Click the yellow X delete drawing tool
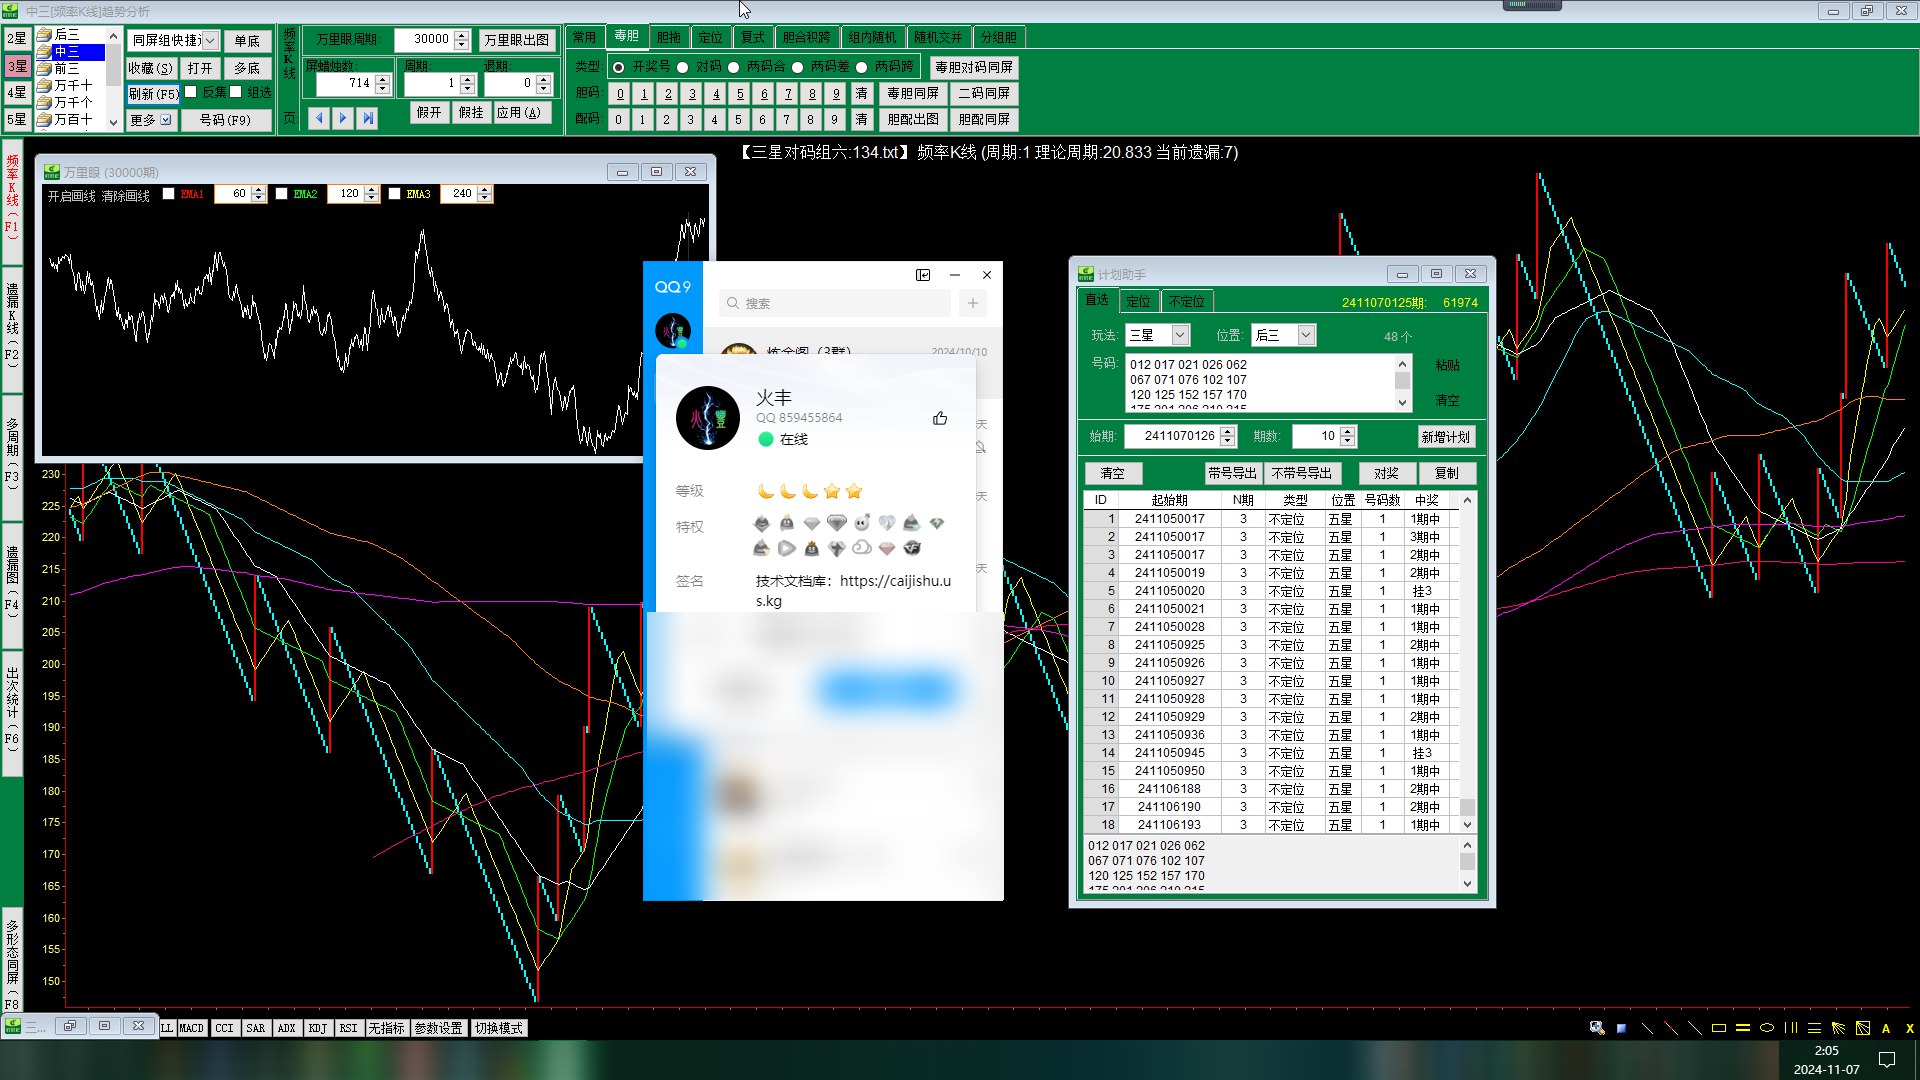The image size is (1920, 1080). point(1909,1028)
